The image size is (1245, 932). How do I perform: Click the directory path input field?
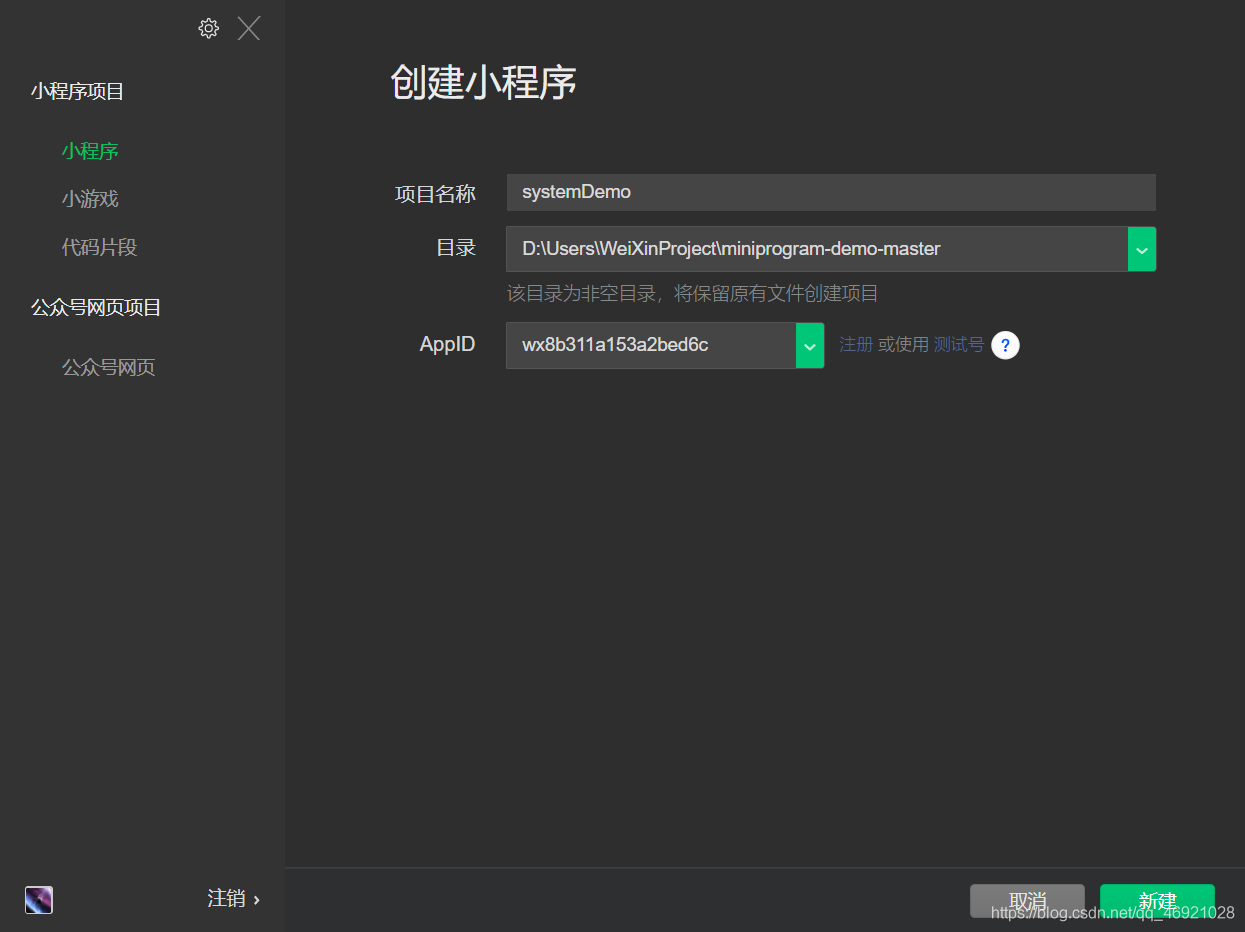pos(817,249)
